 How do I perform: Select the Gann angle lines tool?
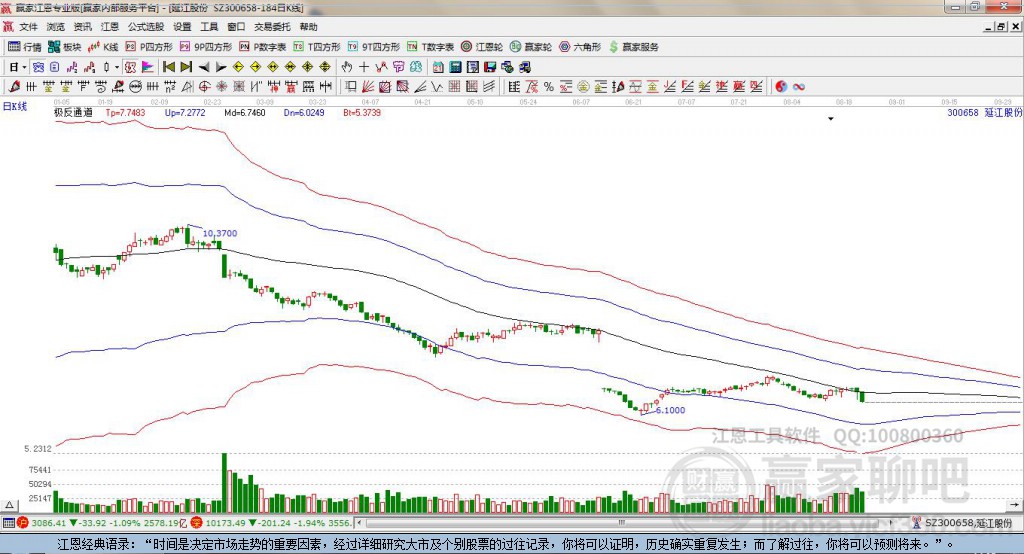(x=420, y=86)
